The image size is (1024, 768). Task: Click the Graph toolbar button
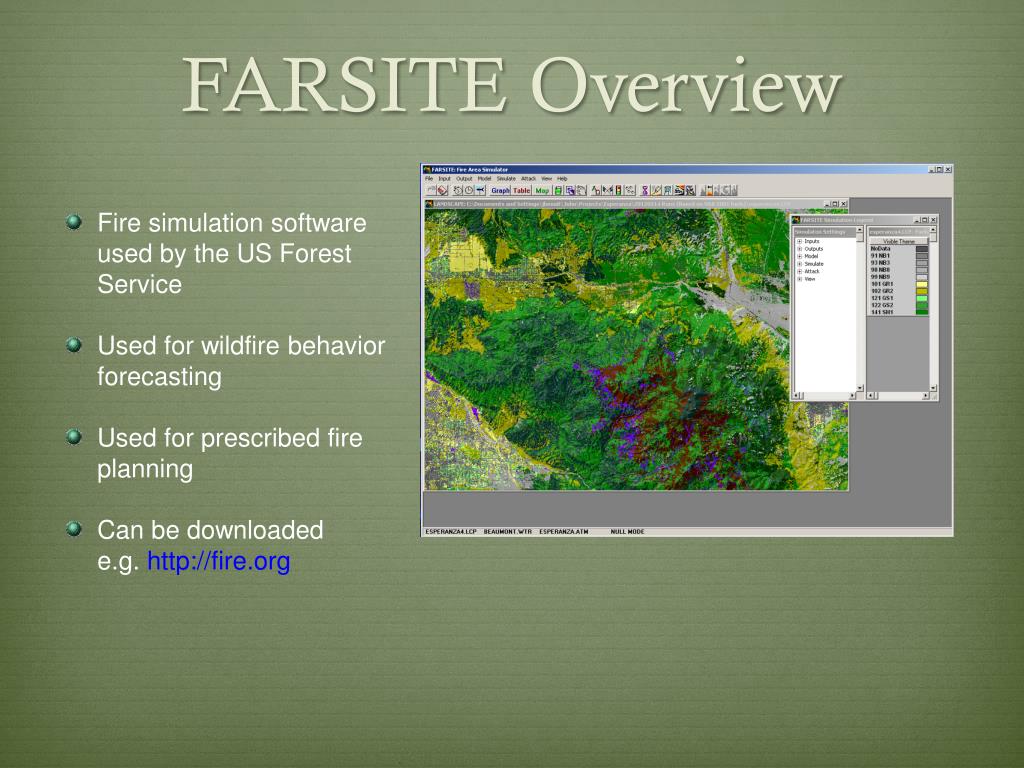click(x=500, y=190)
